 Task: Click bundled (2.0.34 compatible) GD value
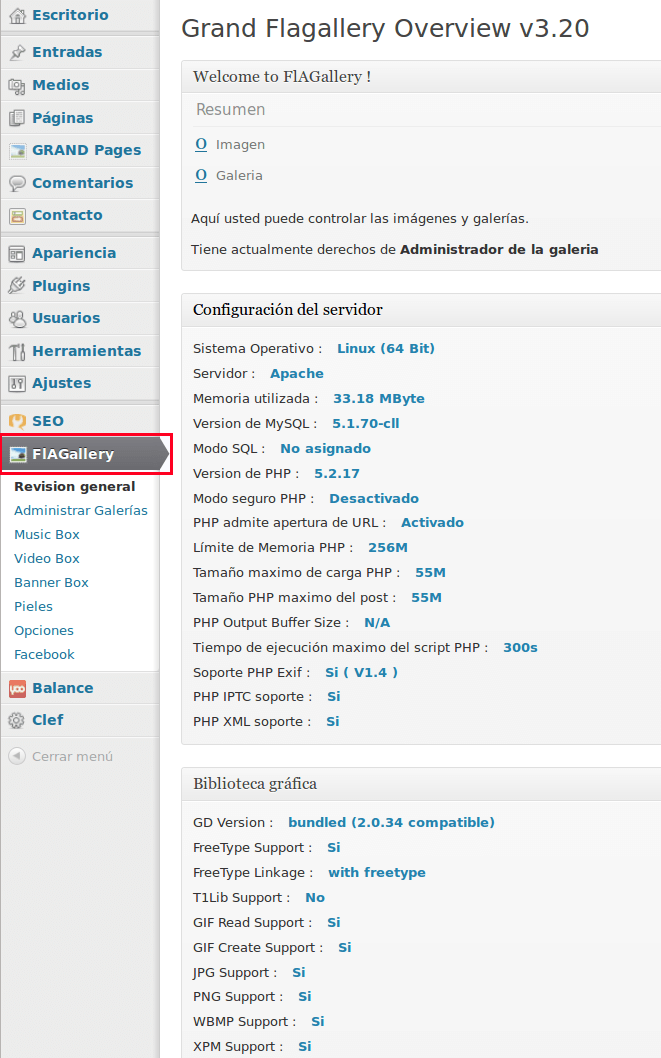coord(391,823)
